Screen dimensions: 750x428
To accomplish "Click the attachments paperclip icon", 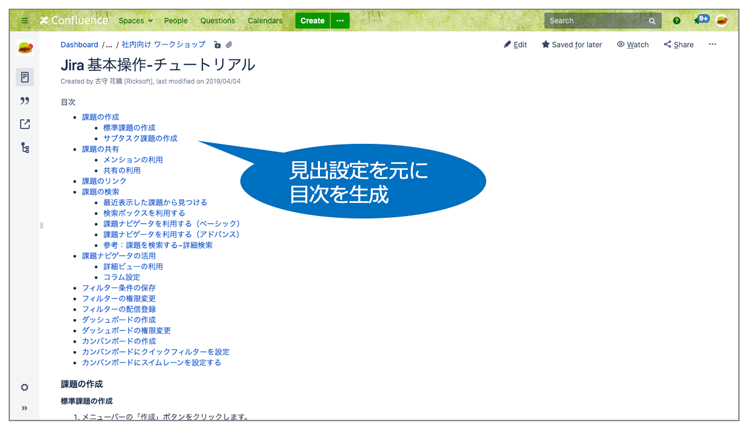I will 229,44.
